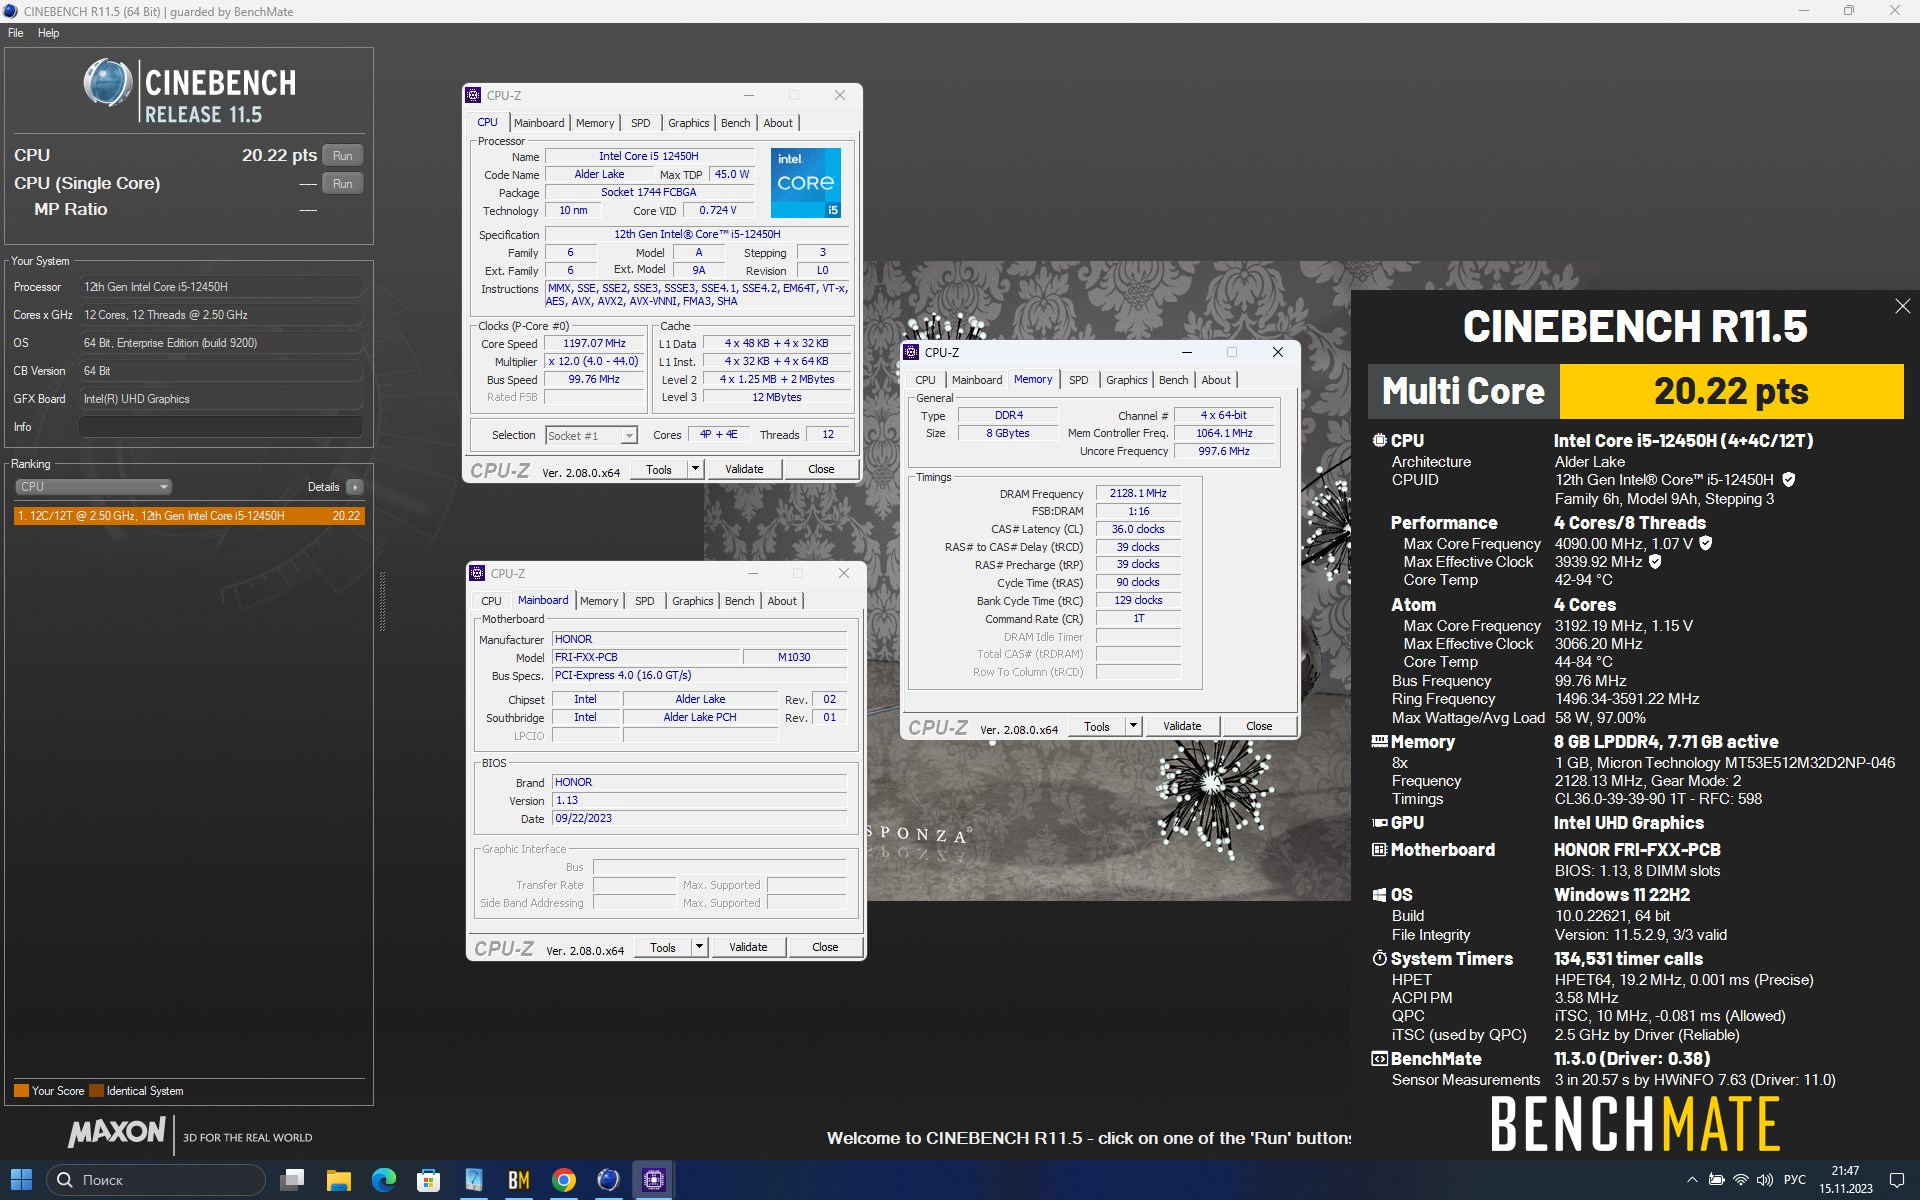Viewport: 1920px width, 1200px height.
Task: Click the orange Your Score legend swatch
Action: tap(21, 1091)
